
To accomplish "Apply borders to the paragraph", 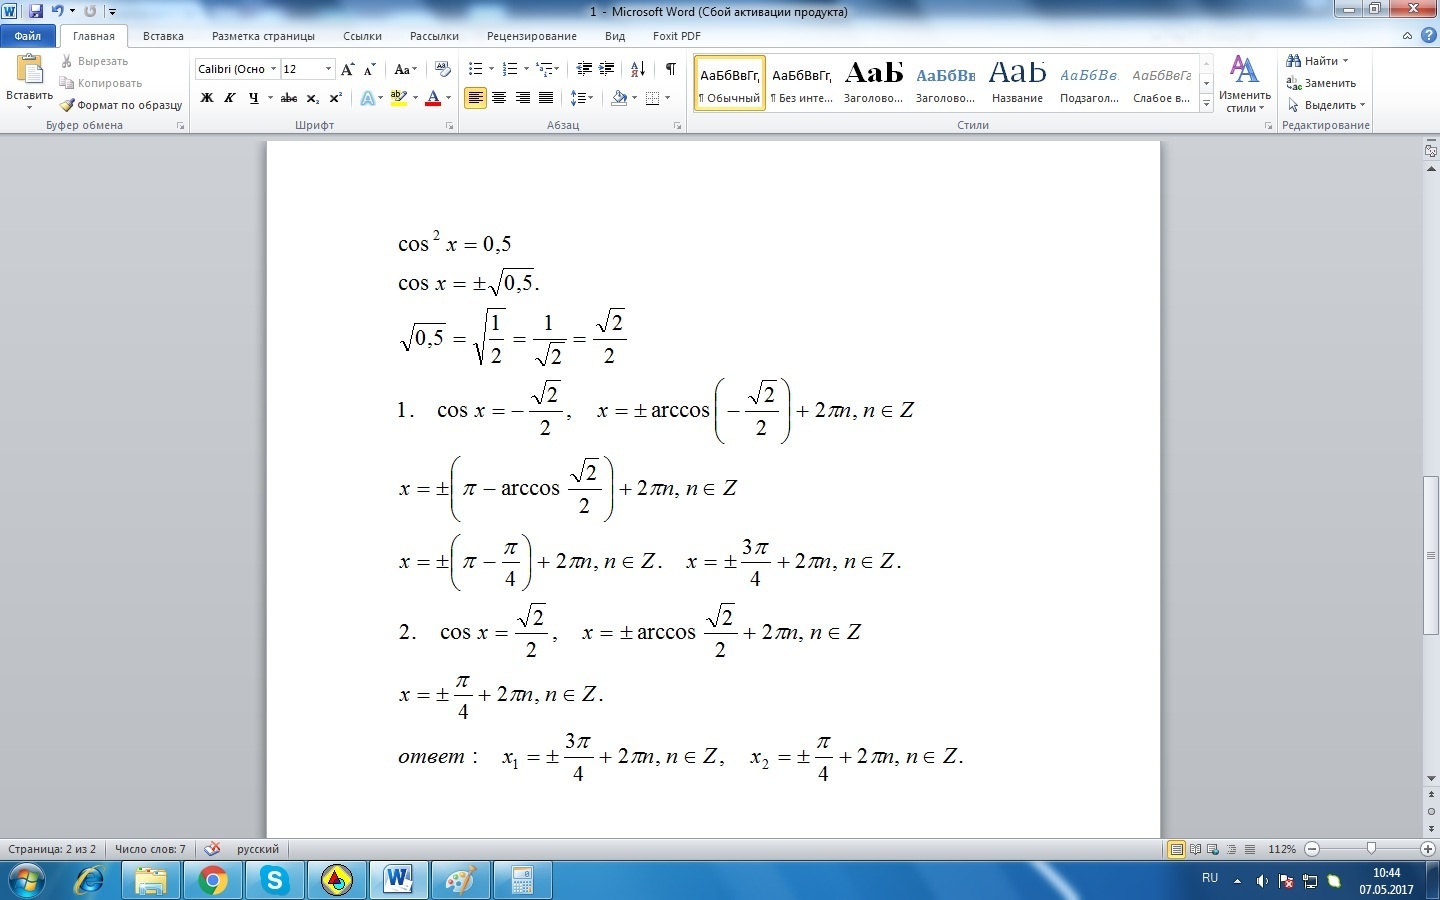I will coord(653,98).
